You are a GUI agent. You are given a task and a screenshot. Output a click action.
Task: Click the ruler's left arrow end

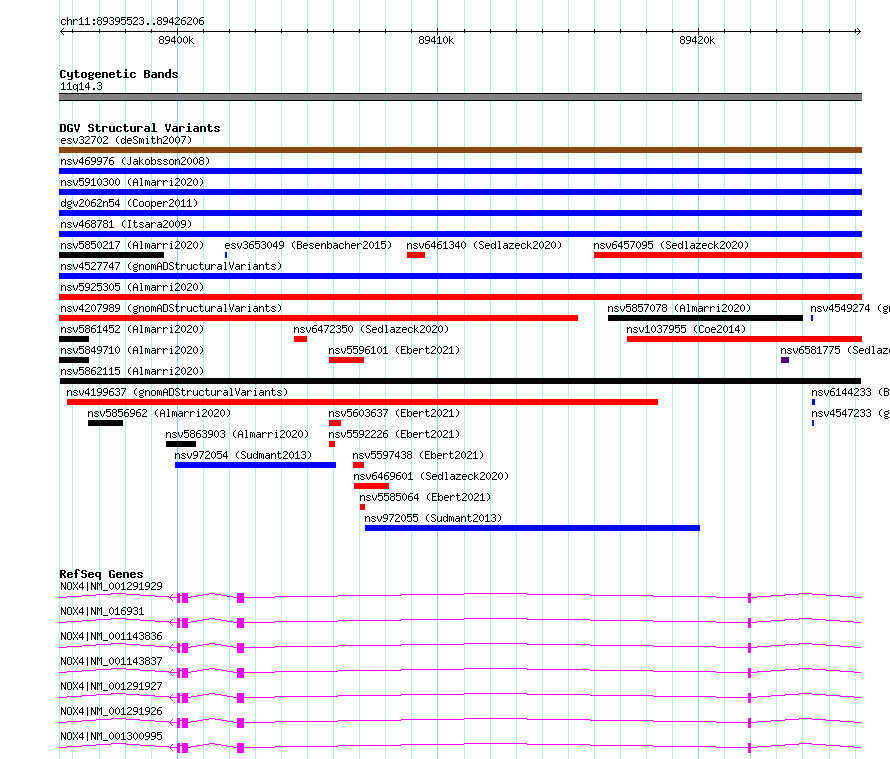[x=62, y=31]
